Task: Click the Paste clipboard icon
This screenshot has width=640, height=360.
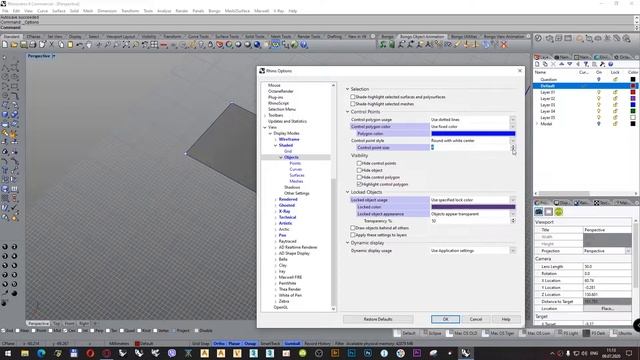Action: click(70, 44)
